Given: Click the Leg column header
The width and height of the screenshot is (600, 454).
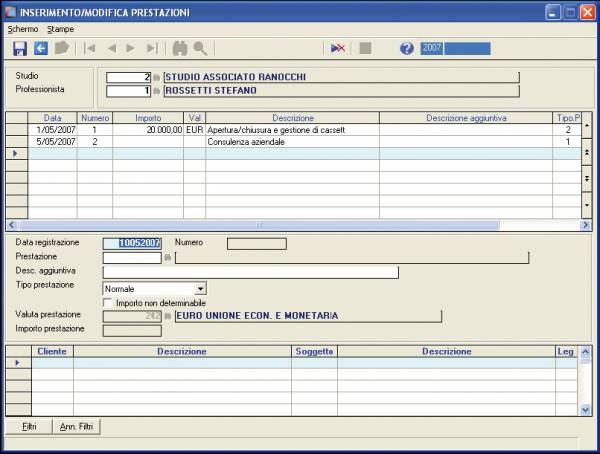Looking at the screenshot, I should pyautogui.click(x=566, y=351).
